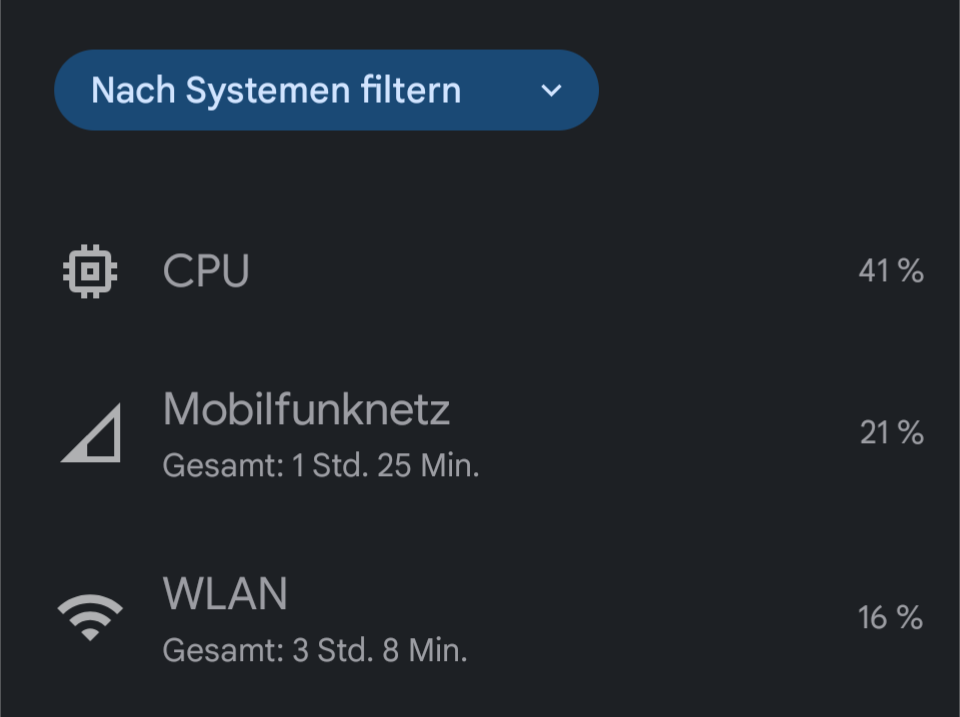This screenshot has height=717, width=960.
Task: Click the Wi-Fi signal icon
Action: pyautogui.click(x=90, y=617)
